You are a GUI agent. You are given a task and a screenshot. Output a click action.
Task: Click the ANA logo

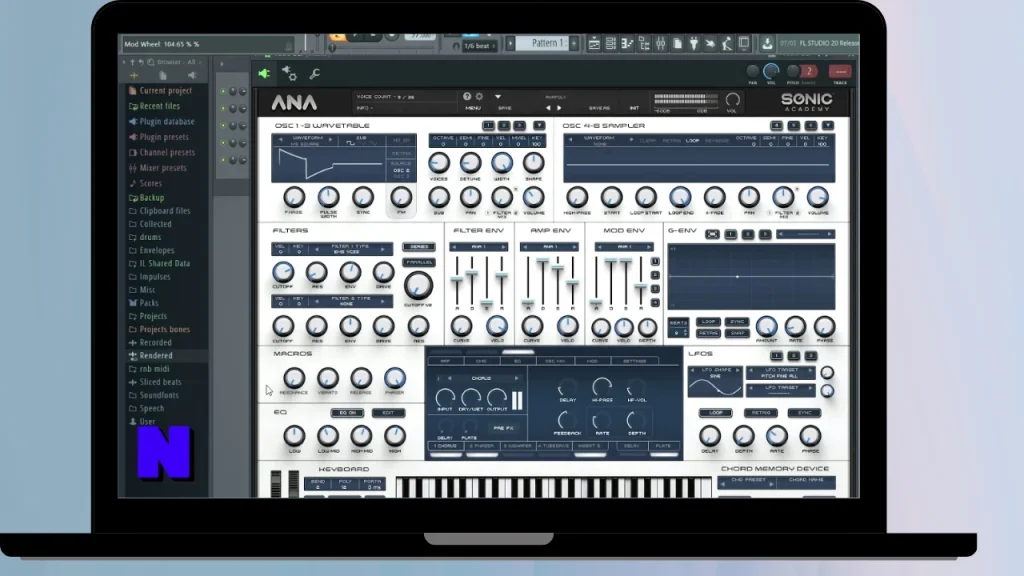tap(295, 103)
